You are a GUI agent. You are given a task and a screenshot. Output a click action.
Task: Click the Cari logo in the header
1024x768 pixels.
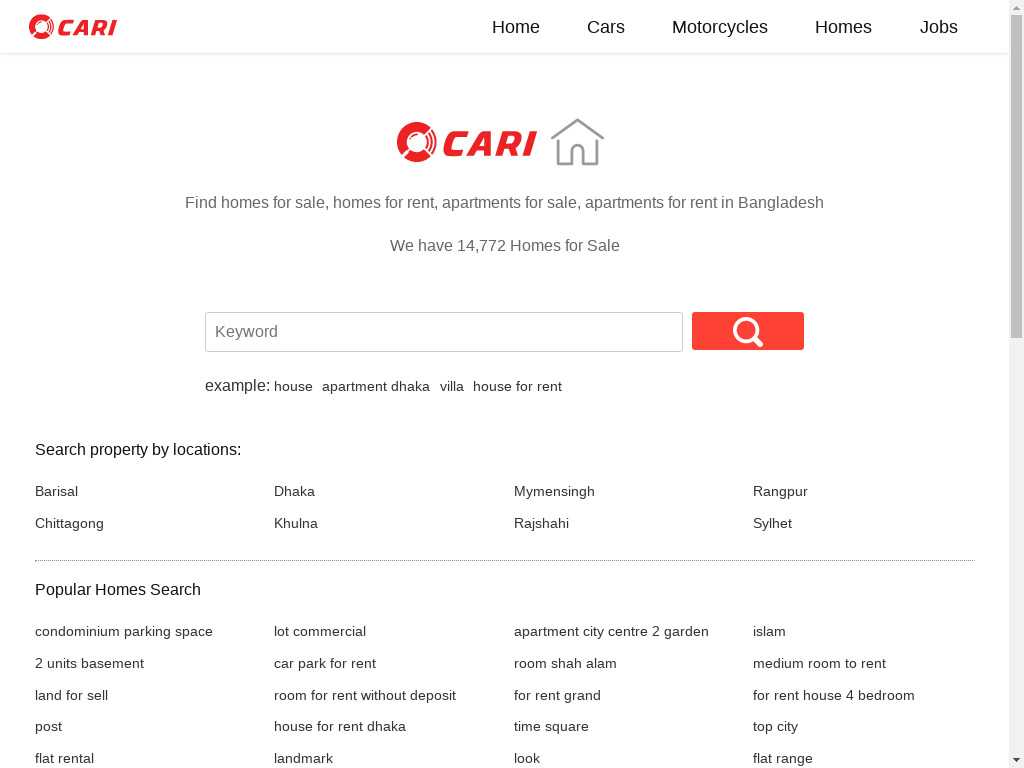click(x=73, y=27)
